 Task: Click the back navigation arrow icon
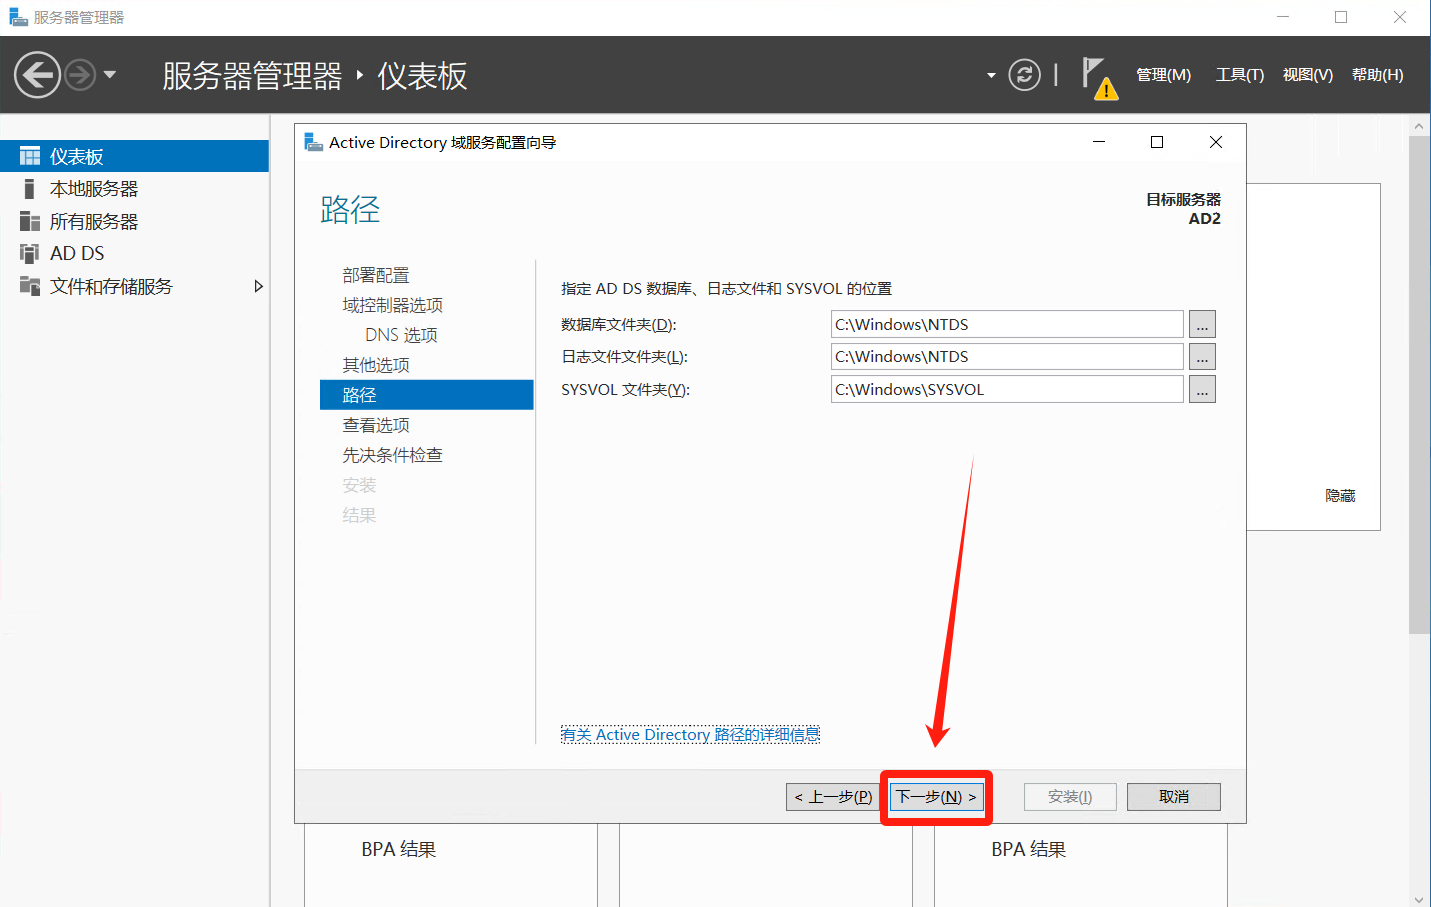click(x=38, y=75)
